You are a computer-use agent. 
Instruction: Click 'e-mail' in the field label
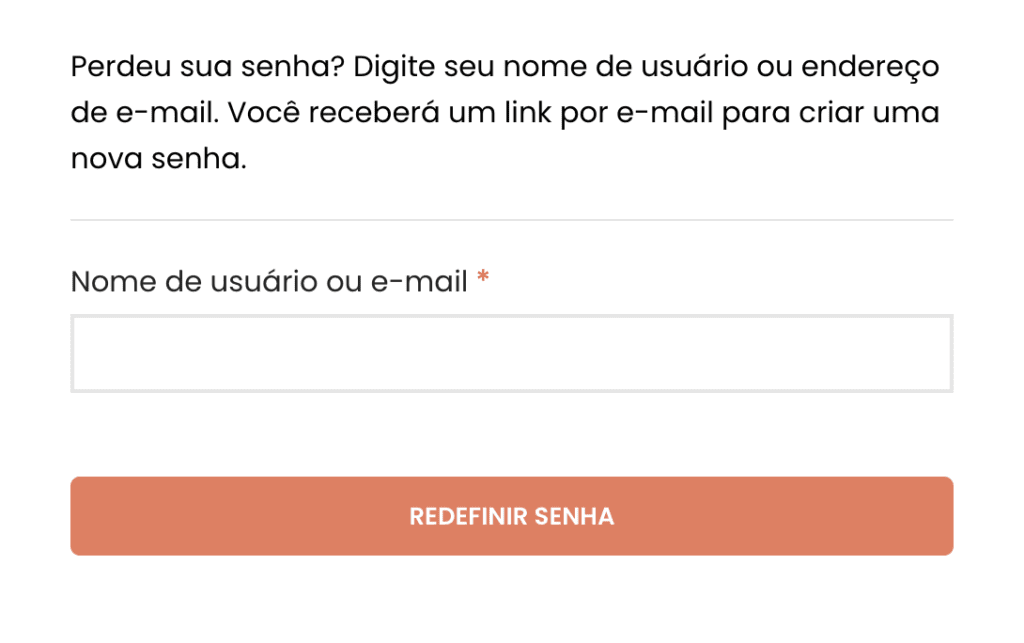tap(419, 282)
